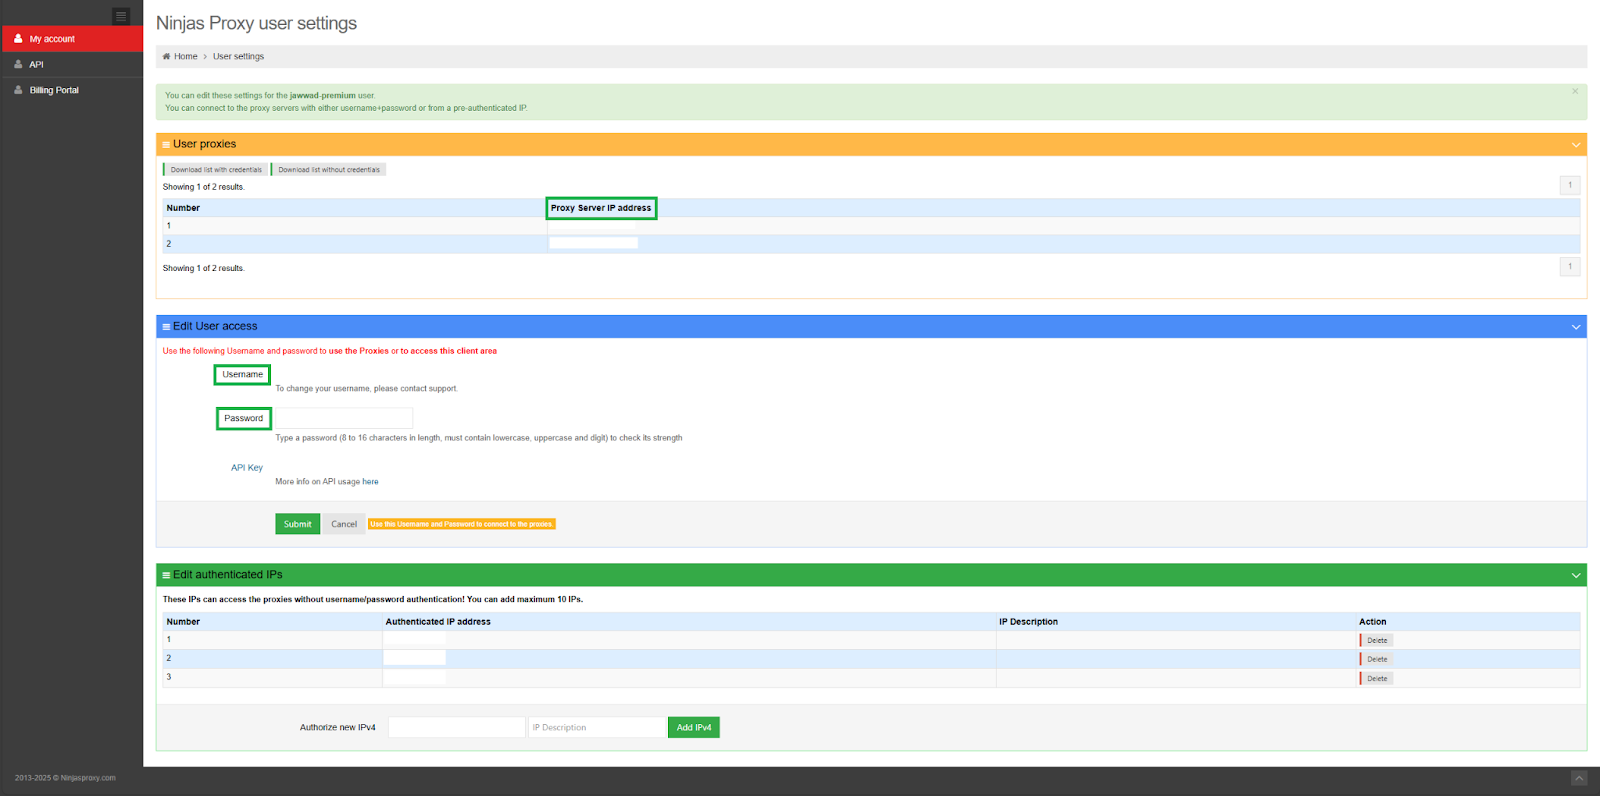Click into the Authorize new IPv4 field
This screenshot has width=1600, height=796.
456,727
